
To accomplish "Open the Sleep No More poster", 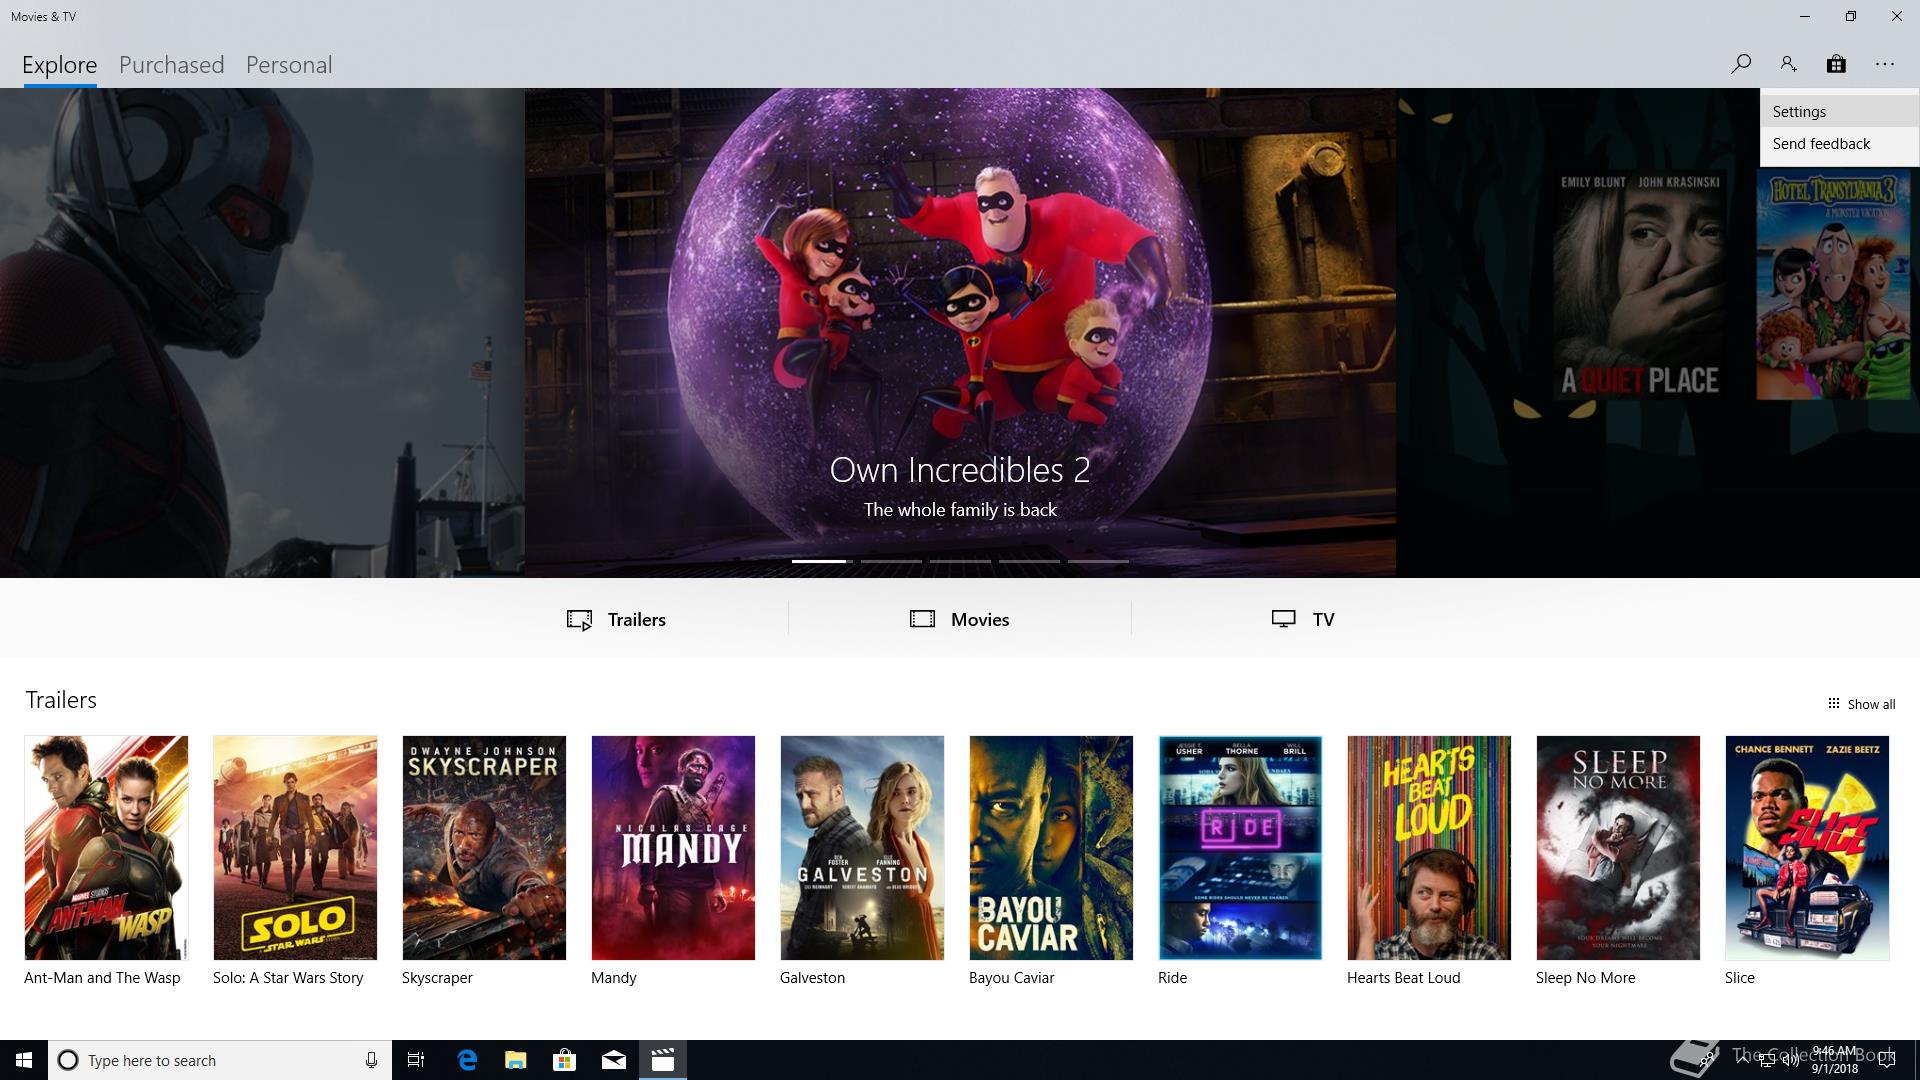I will pos(1618,848).
